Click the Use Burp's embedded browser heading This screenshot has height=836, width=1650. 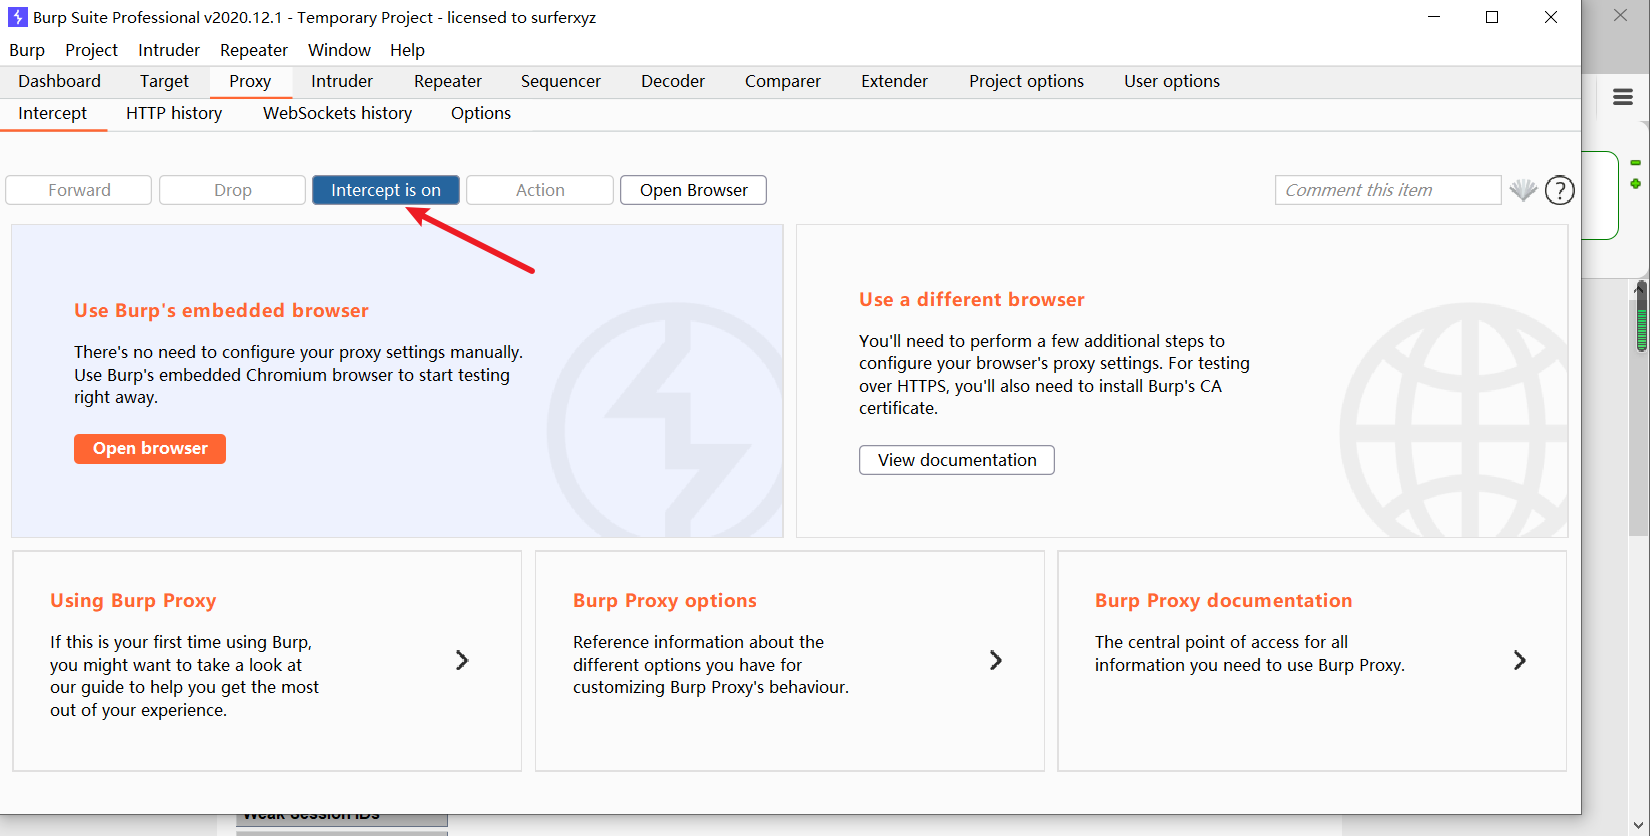coord(221,311)
